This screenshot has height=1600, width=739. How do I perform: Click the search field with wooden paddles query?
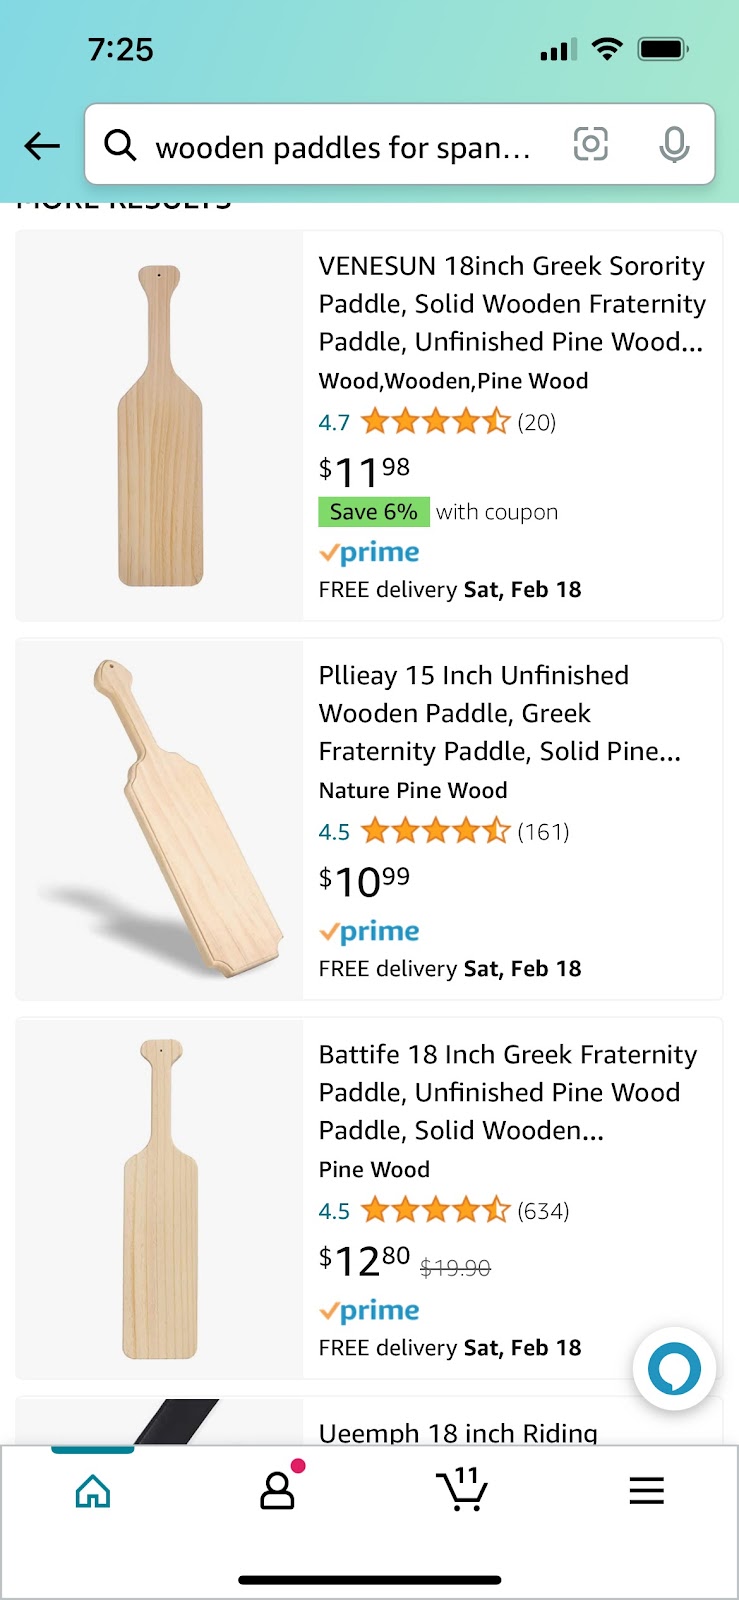tap(342, 148)
